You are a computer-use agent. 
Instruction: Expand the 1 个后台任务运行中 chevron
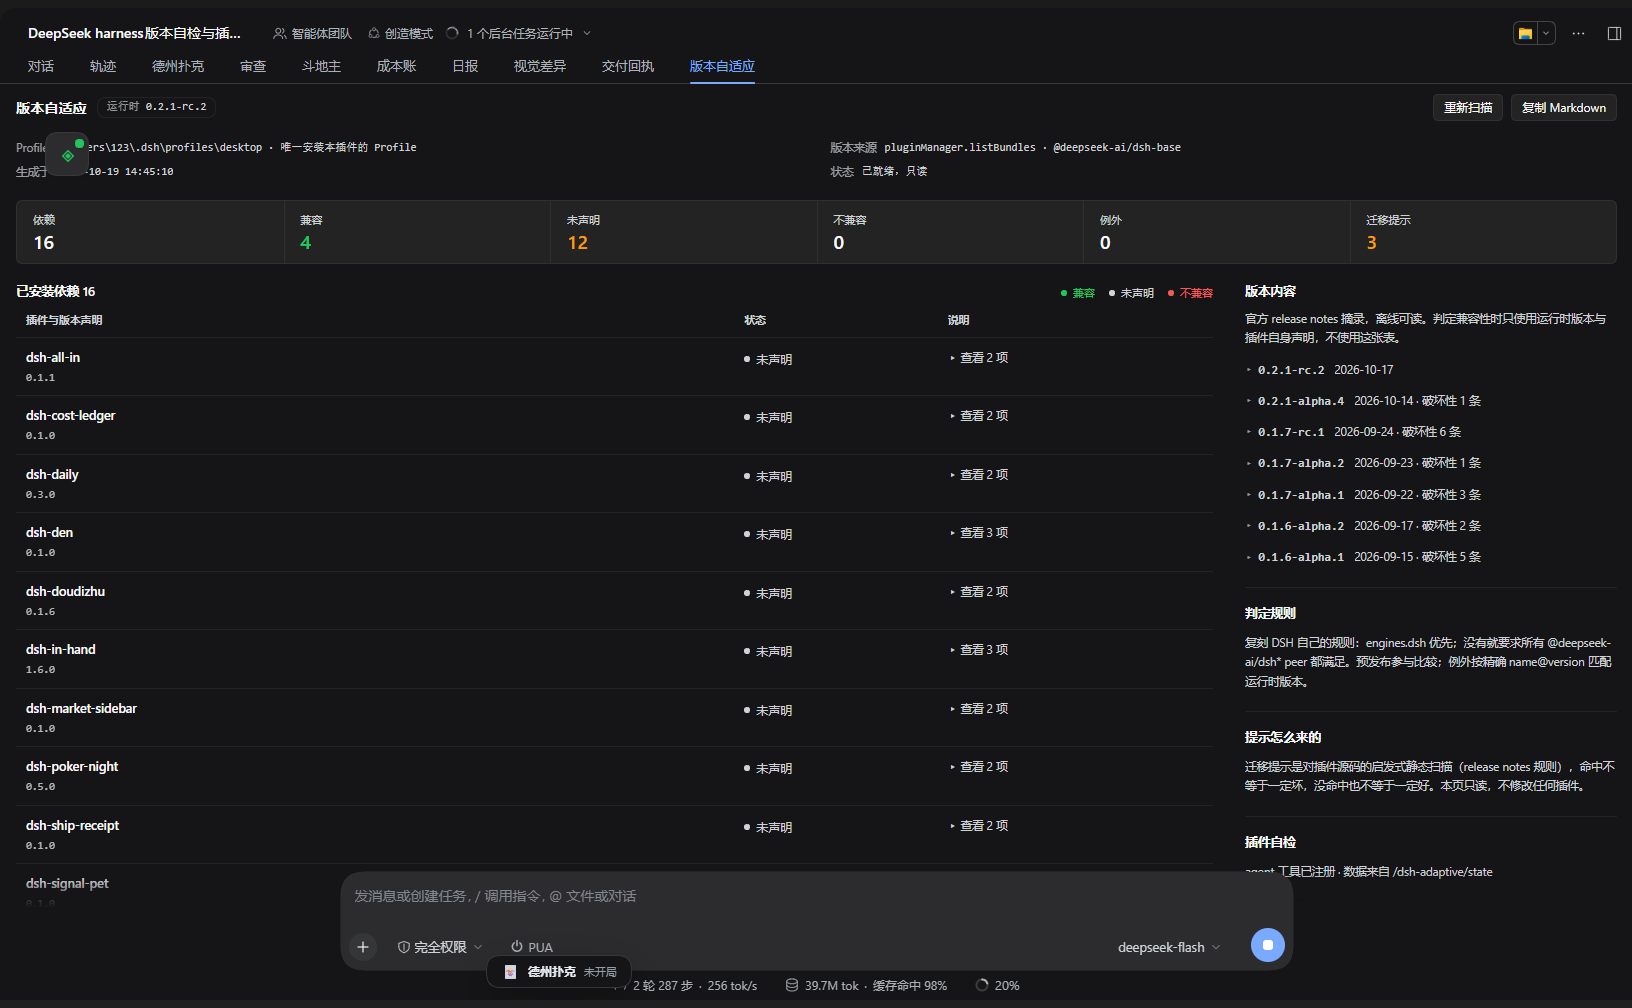coord(587,33)
